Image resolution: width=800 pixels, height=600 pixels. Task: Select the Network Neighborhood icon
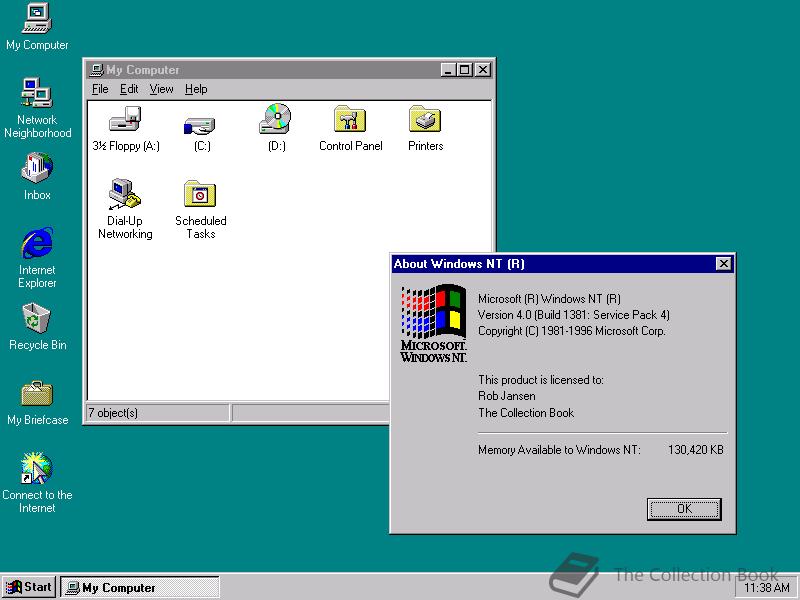36,93
